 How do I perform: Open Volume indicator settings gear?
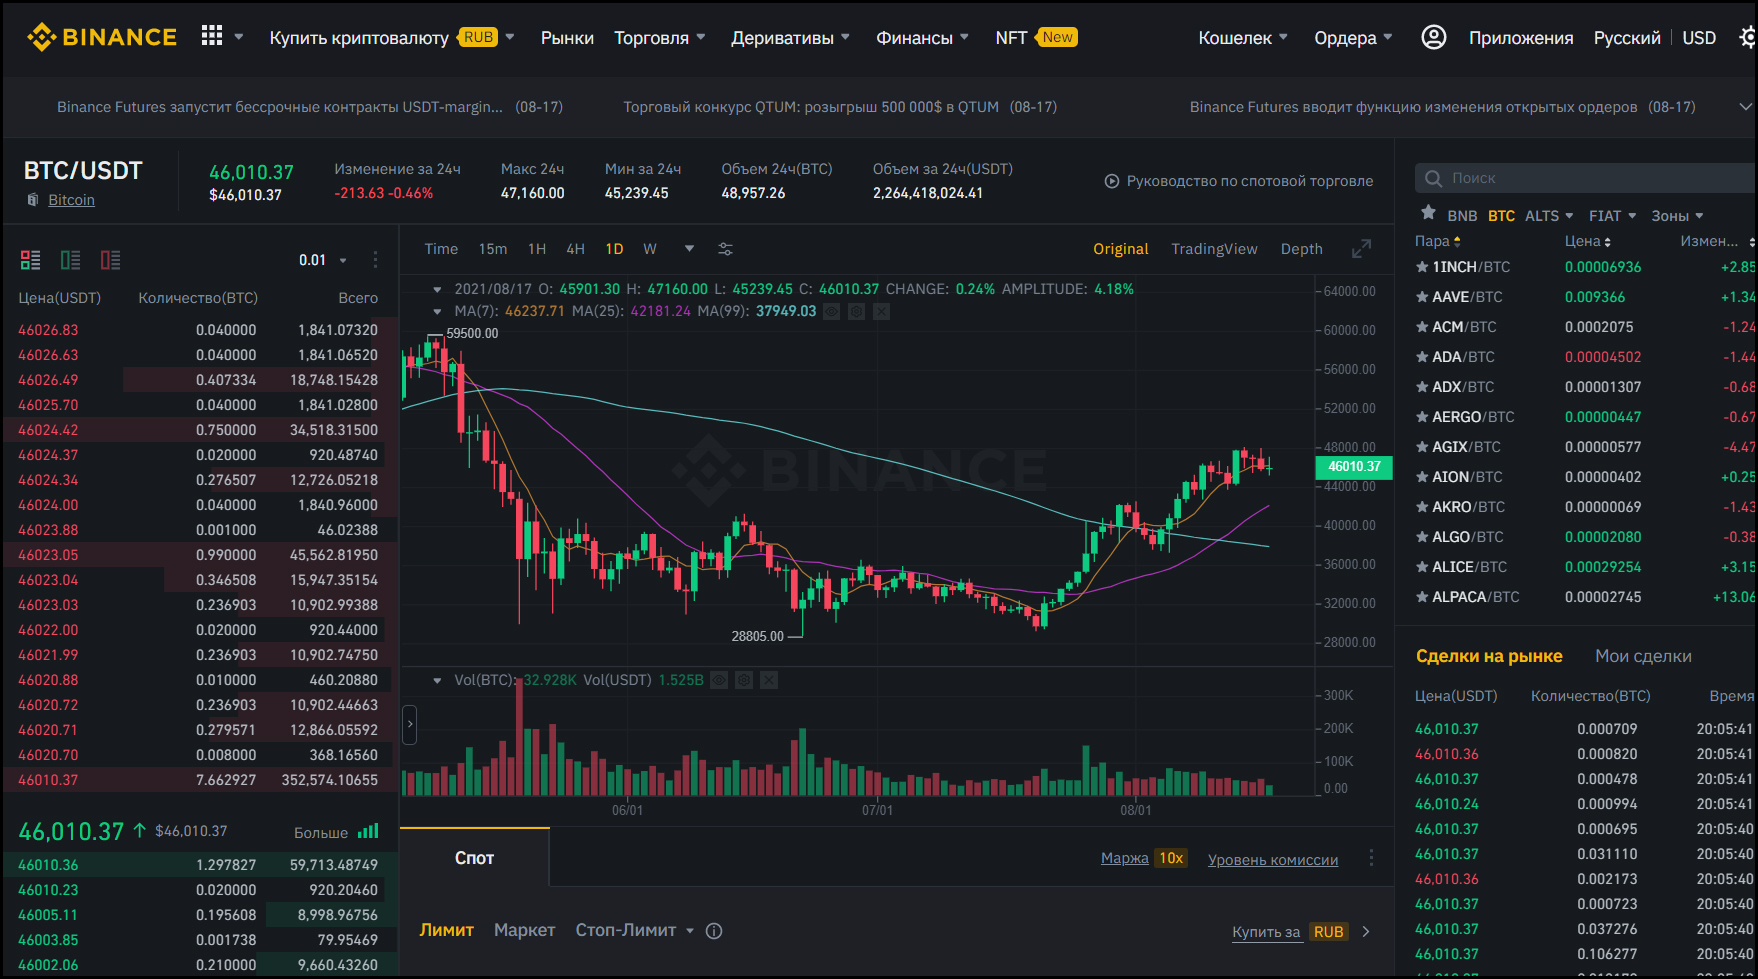(x=744, y=680)
